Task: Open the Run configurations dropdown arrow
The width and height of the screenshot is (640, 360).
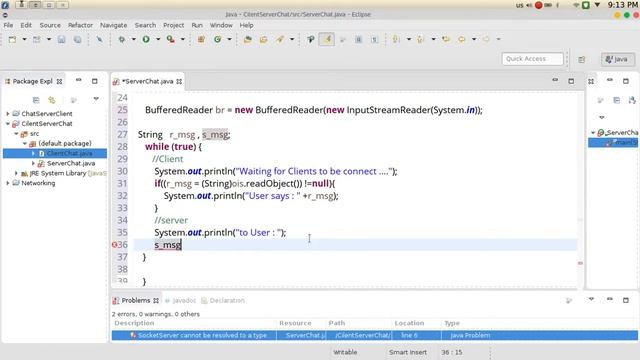Action: coord(158,40)
